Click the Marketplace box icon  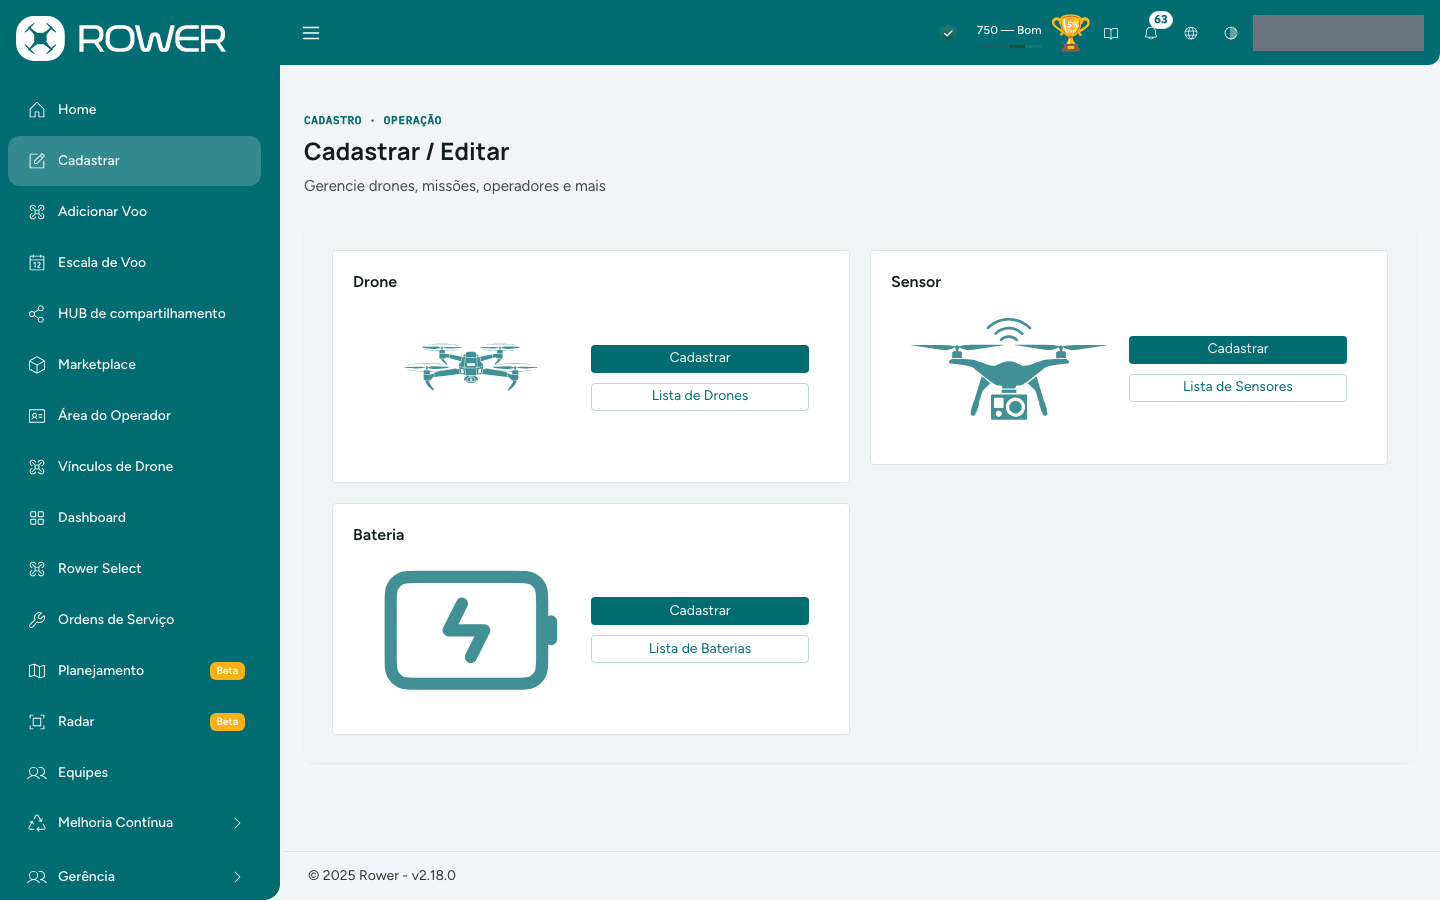37,365
